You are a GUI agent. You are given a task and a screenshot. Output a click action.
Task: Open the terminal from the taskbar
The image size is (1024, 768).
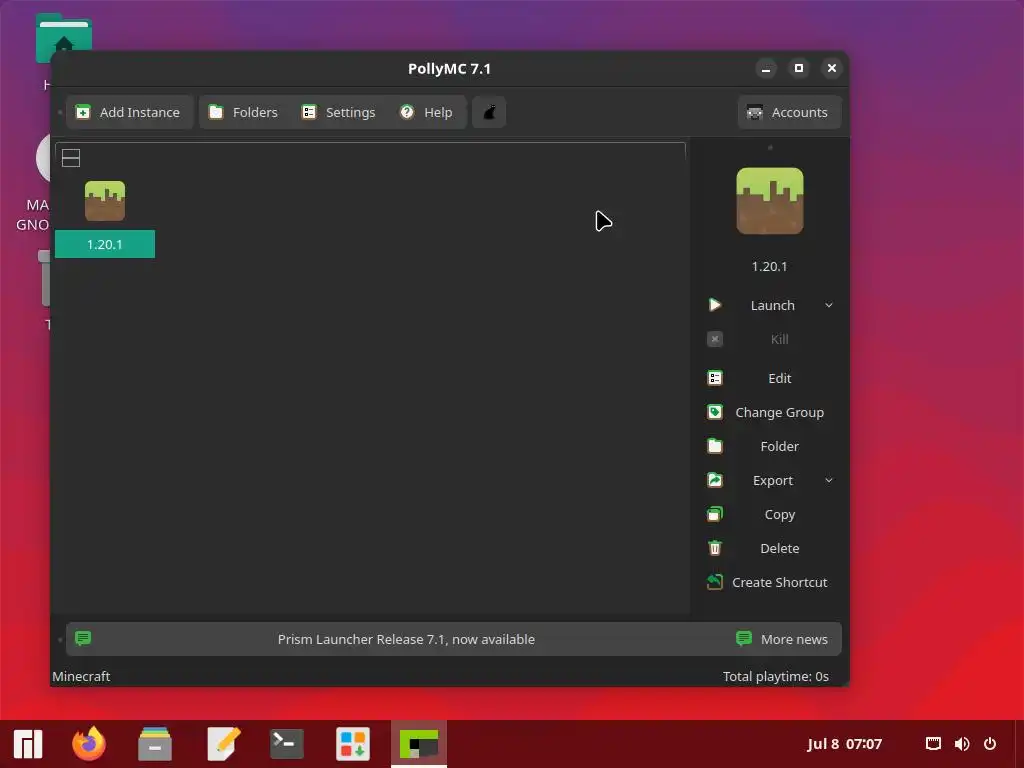click(287, 744)
